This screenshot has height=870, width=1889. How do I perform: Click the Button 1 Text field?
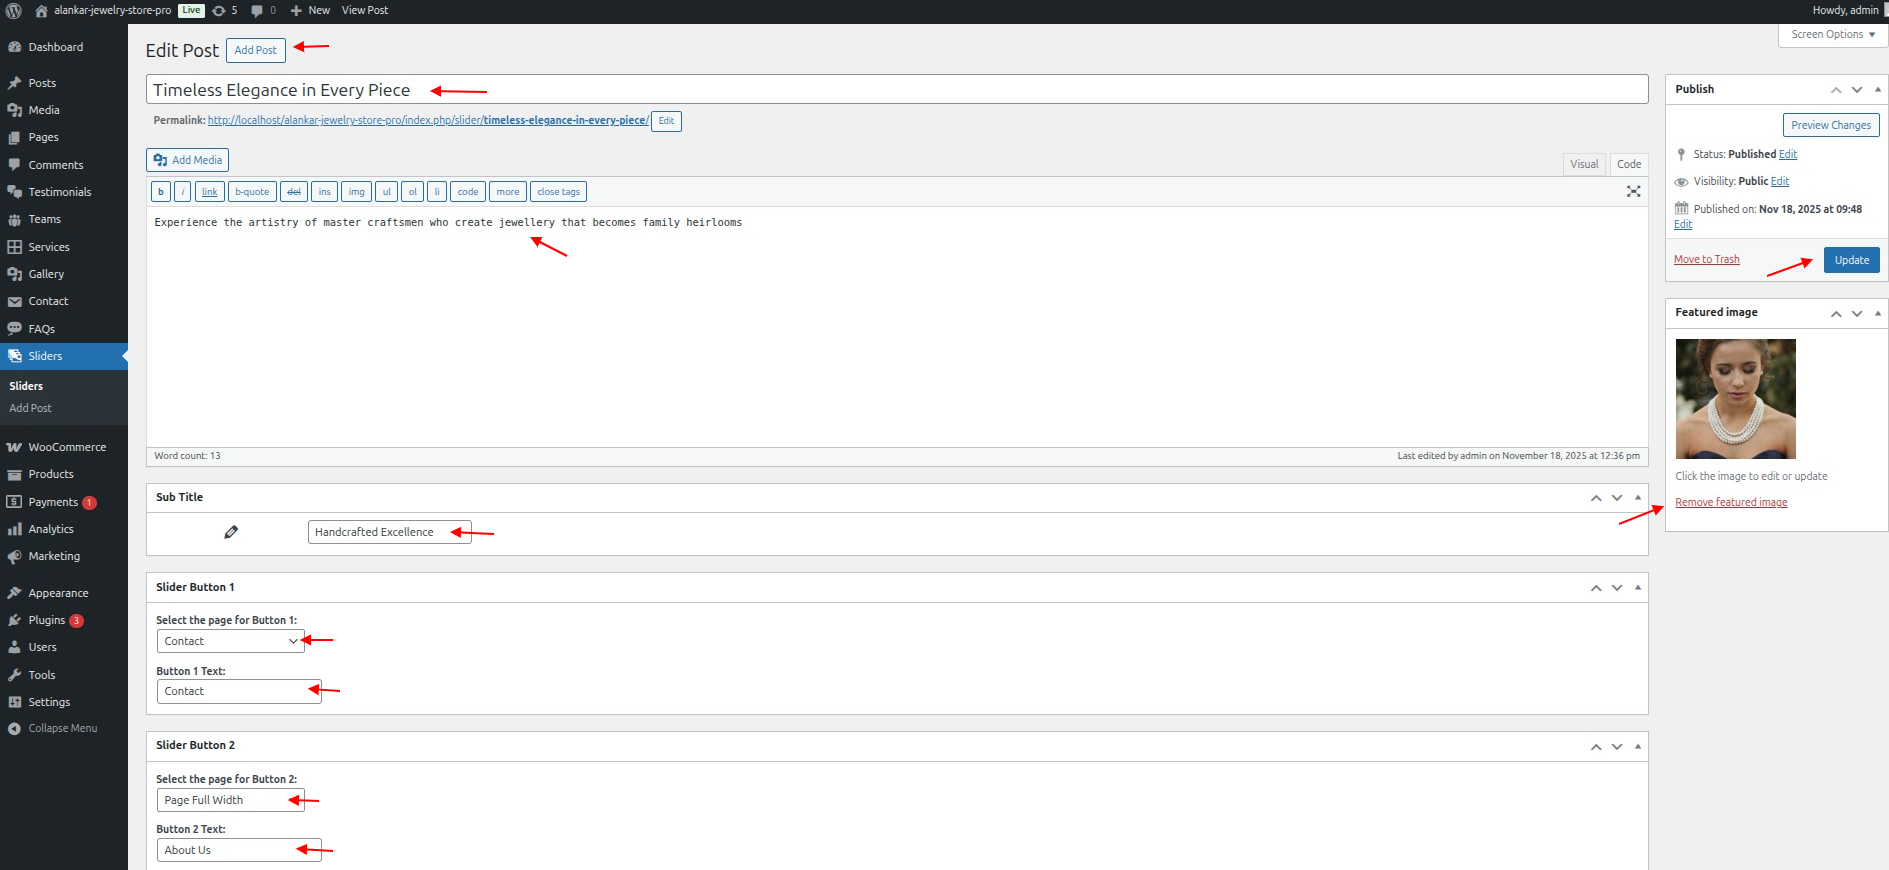point(239,691)
